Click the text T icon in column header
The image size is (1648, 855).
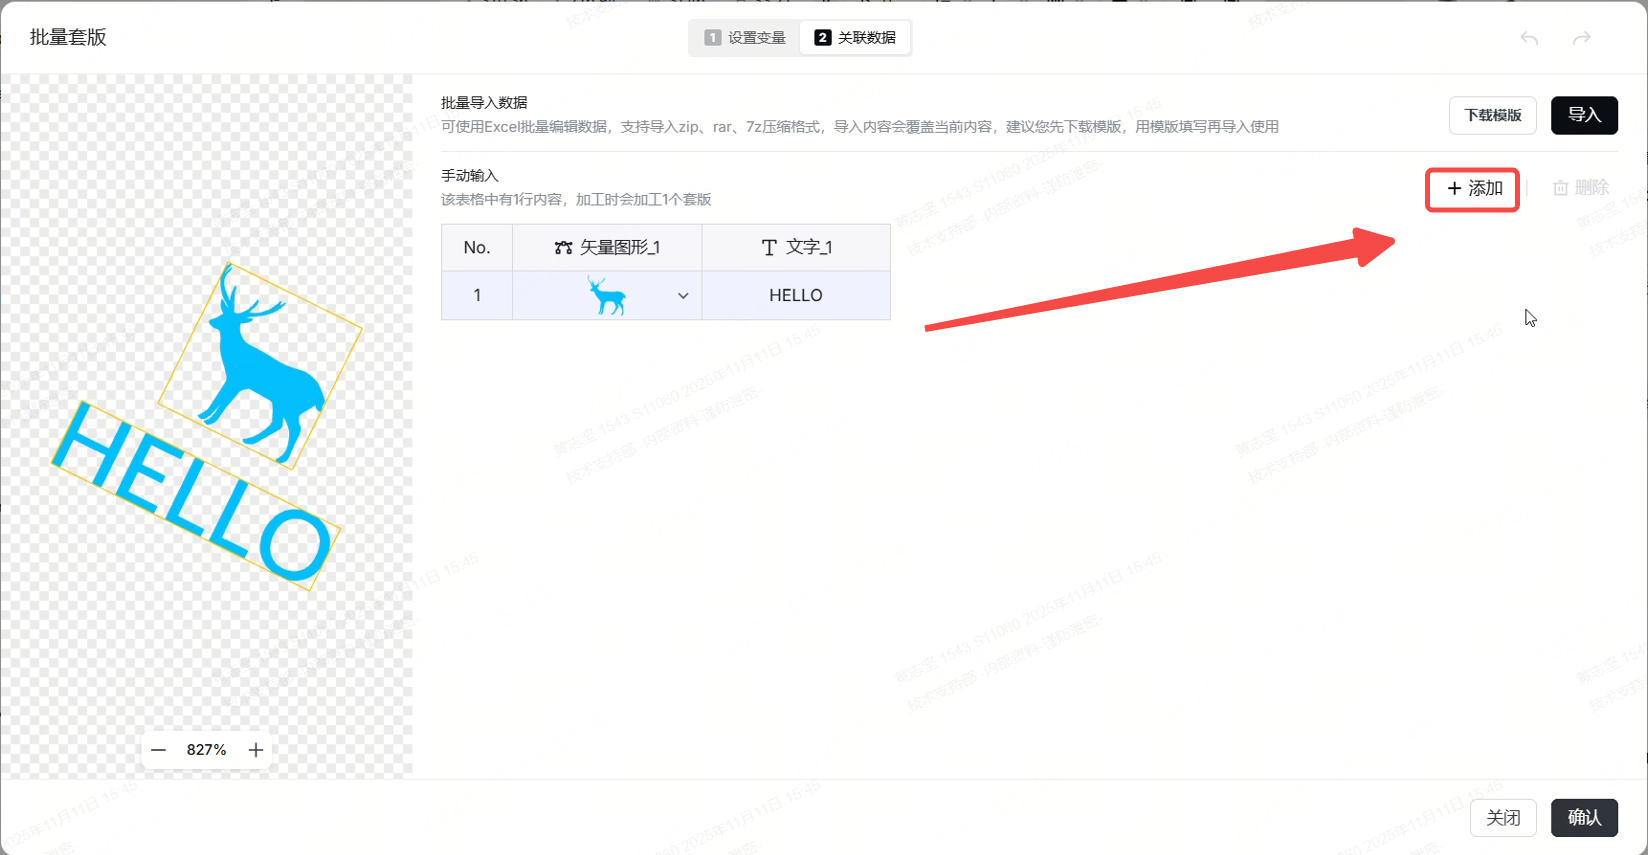(x=768, y=248)
